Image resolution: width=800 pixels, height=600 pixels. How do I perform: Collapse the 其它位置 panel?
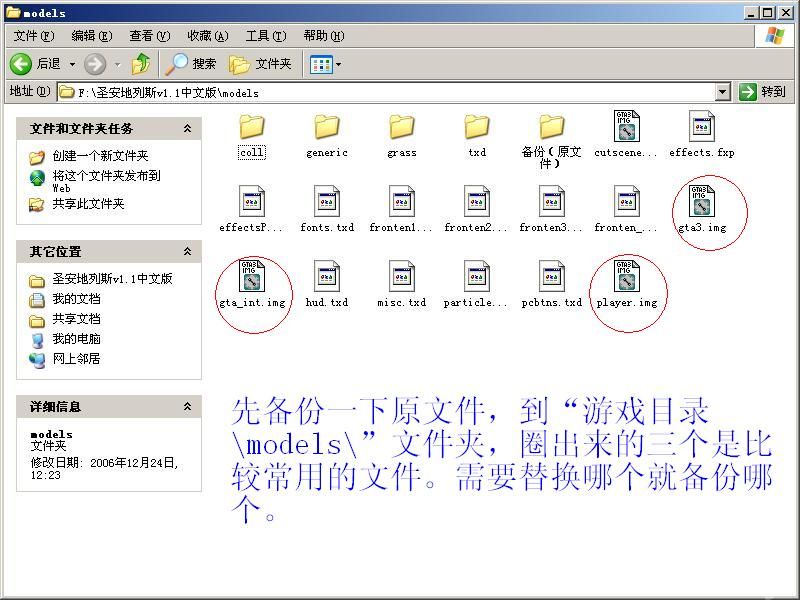(x=187, y=252)
